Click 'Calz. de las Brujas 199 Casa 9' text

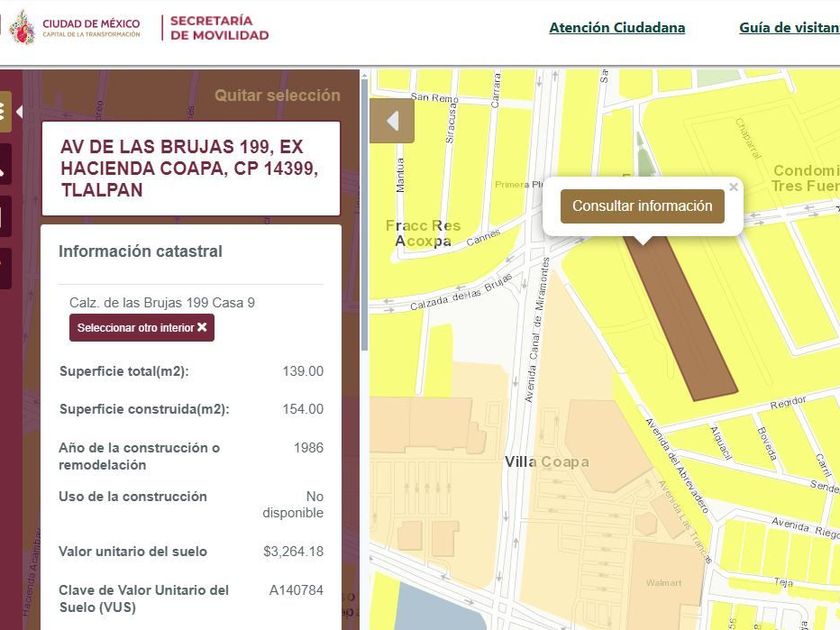(x=162, y=303)
